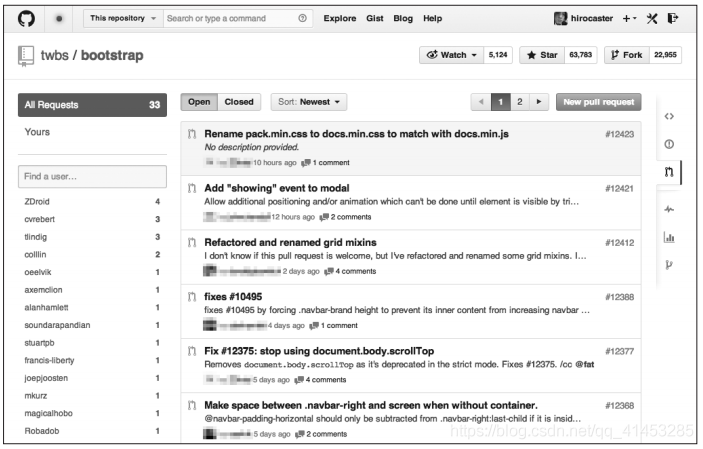Open the Graphs bar-chart icon
Image resolution: width=703 pixels, height=449 pixels.
(x=669, y=237)
